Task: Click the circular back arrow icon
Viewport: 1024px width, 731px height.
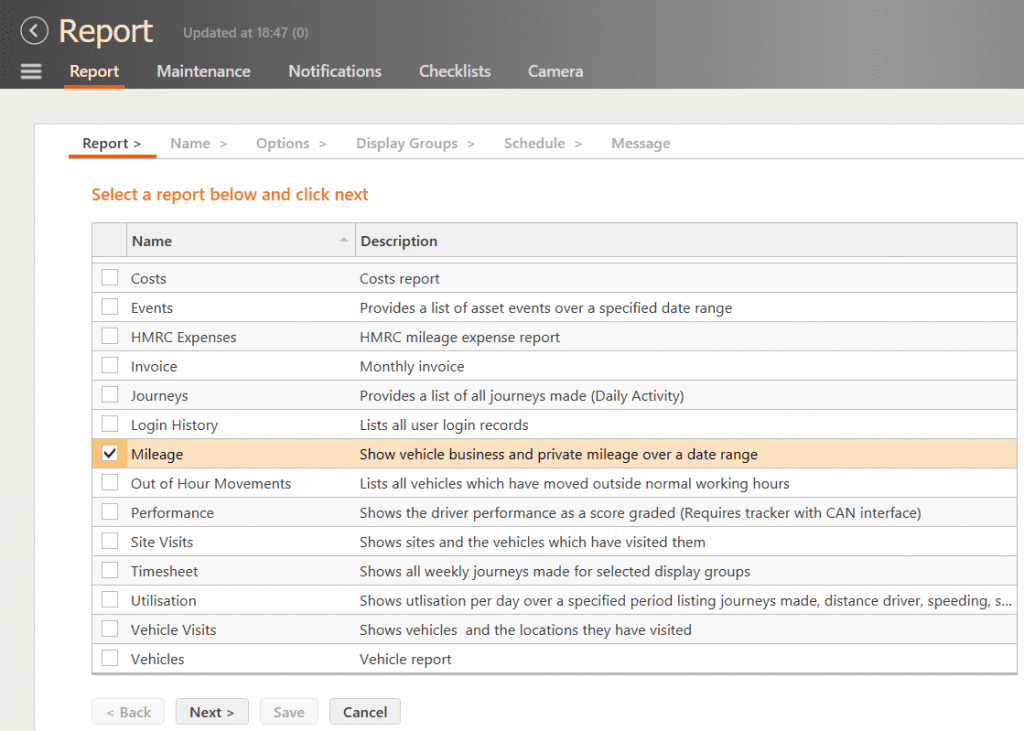Action: click(x=34, y=31)
